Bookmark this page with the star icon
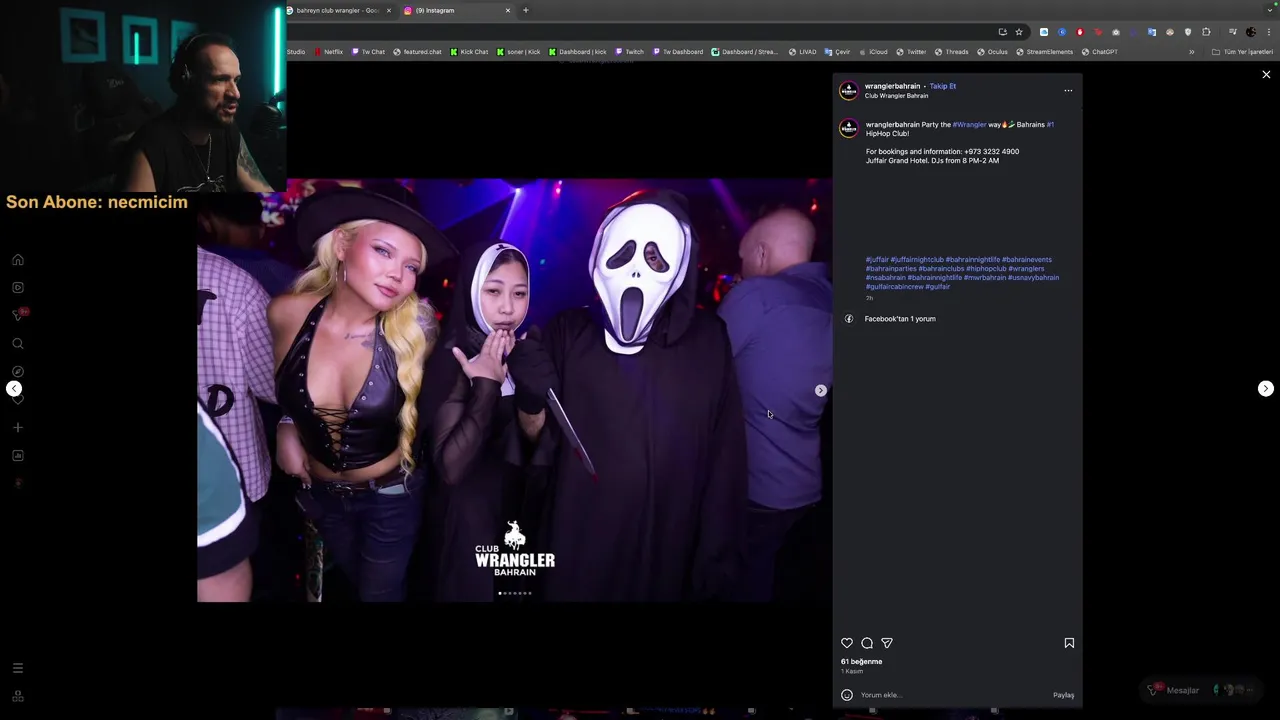 1019,32
